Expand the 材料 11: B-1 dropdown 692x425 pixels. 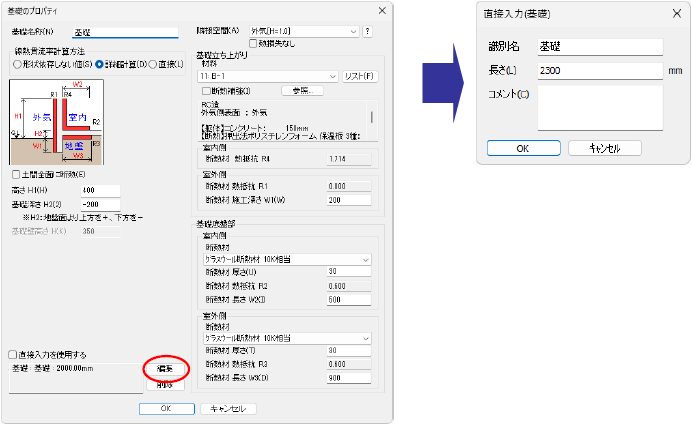(x=268, y=76)
